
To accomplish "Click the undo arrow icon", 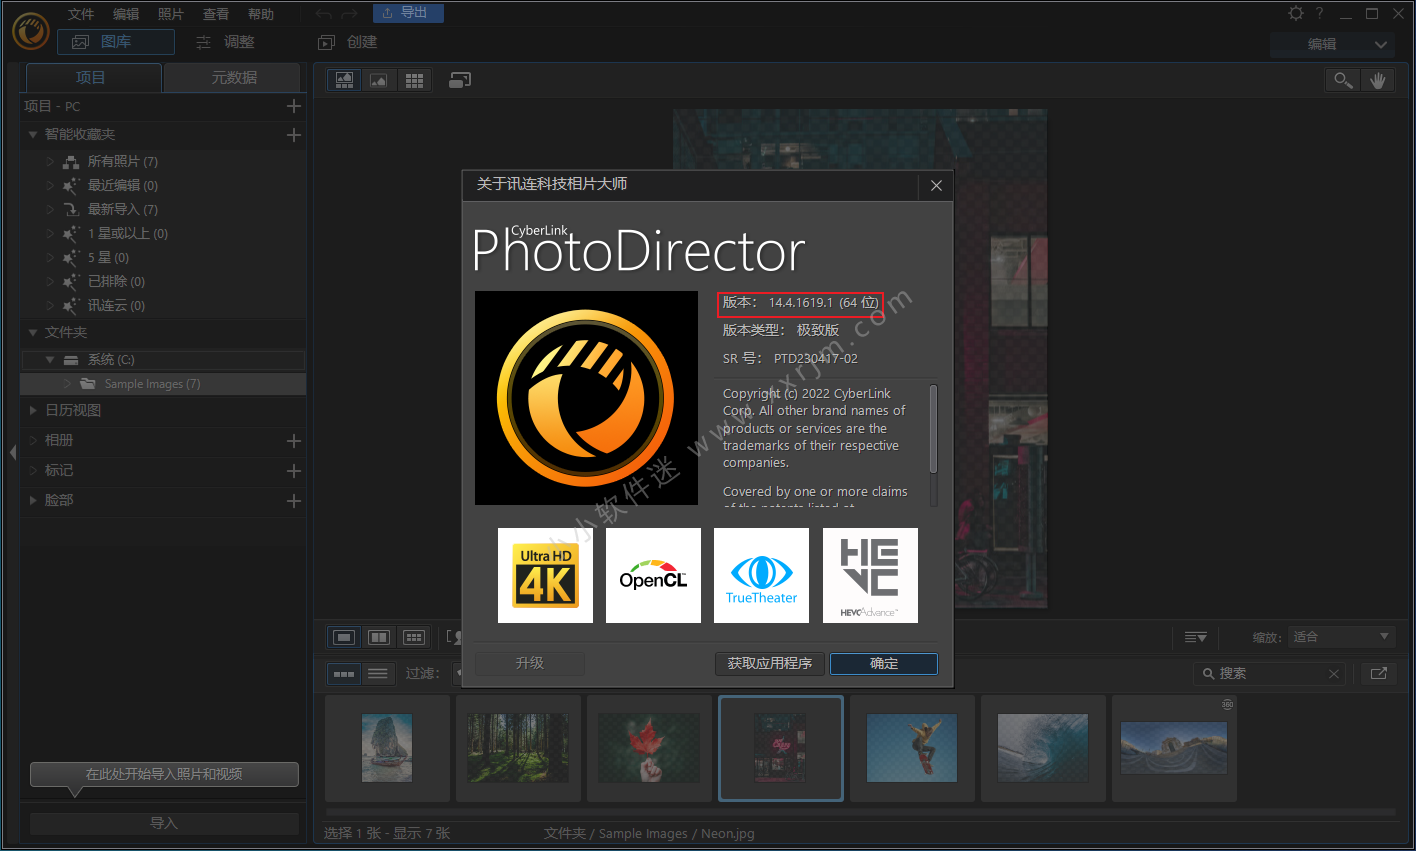I will (324, 14).
